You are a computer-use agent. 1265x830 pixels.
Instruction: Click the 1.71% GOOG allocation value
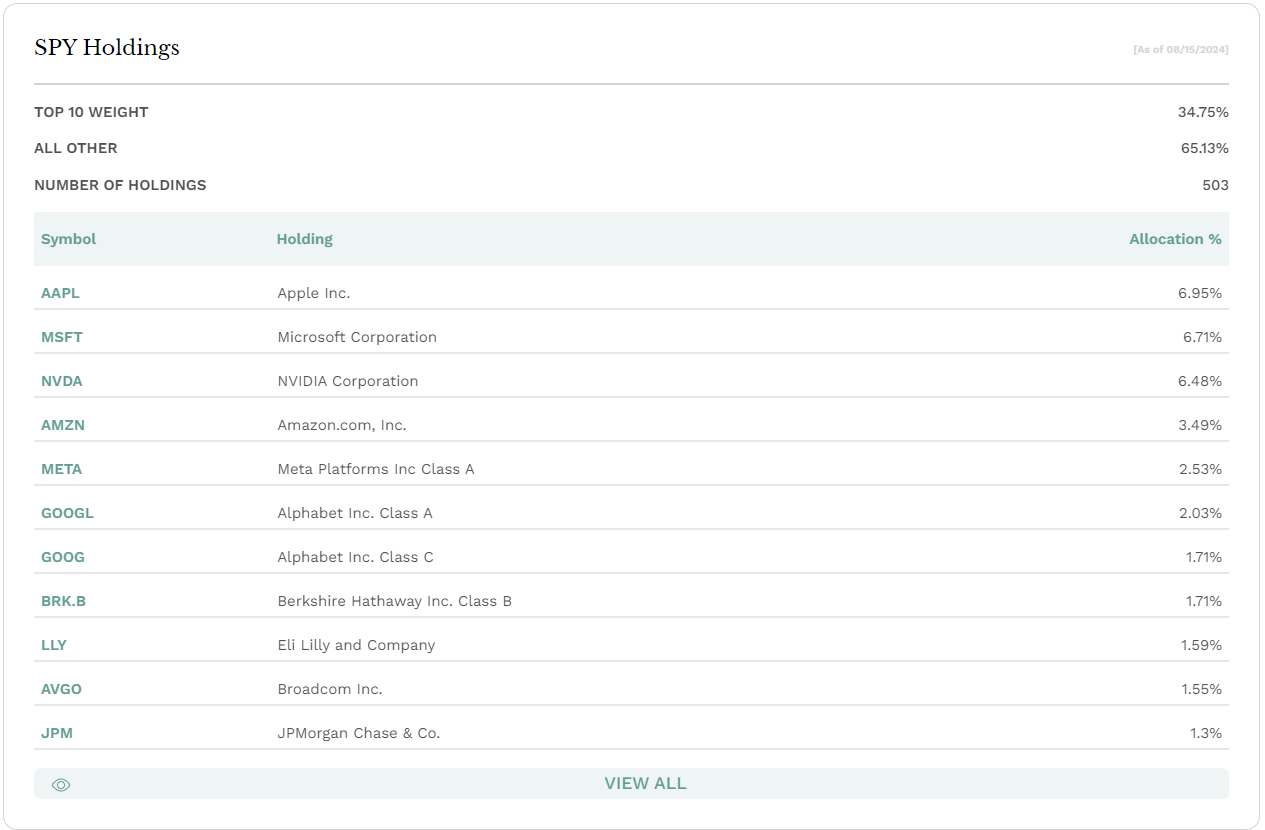pyautogui.click(x=1204, y=557)
